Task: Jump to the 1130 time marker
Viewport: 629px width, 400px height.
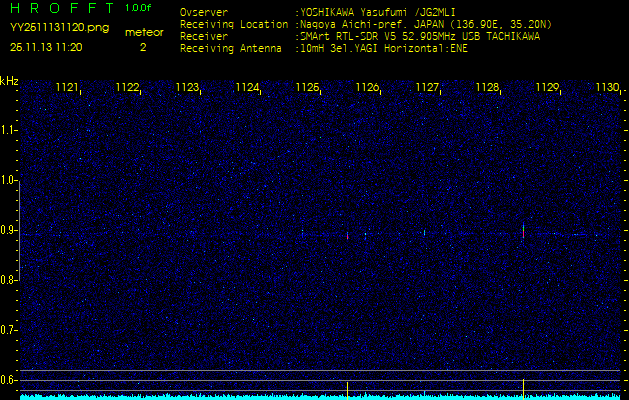Action: coord(607,88)
